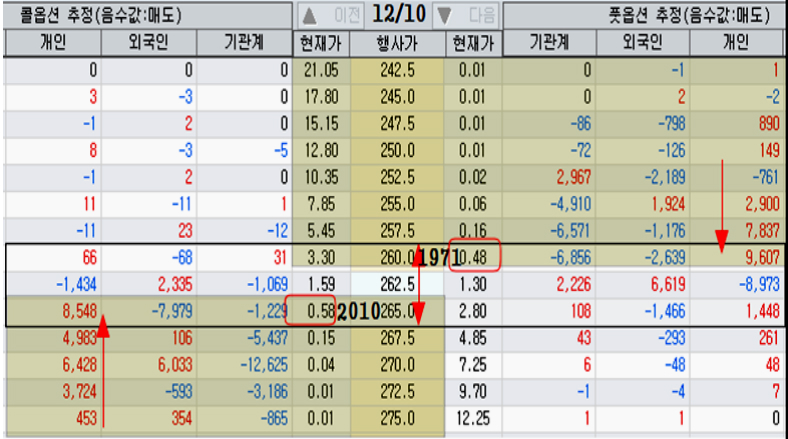Click the up triangle previous-expiry arrow

tap(309, 15)
